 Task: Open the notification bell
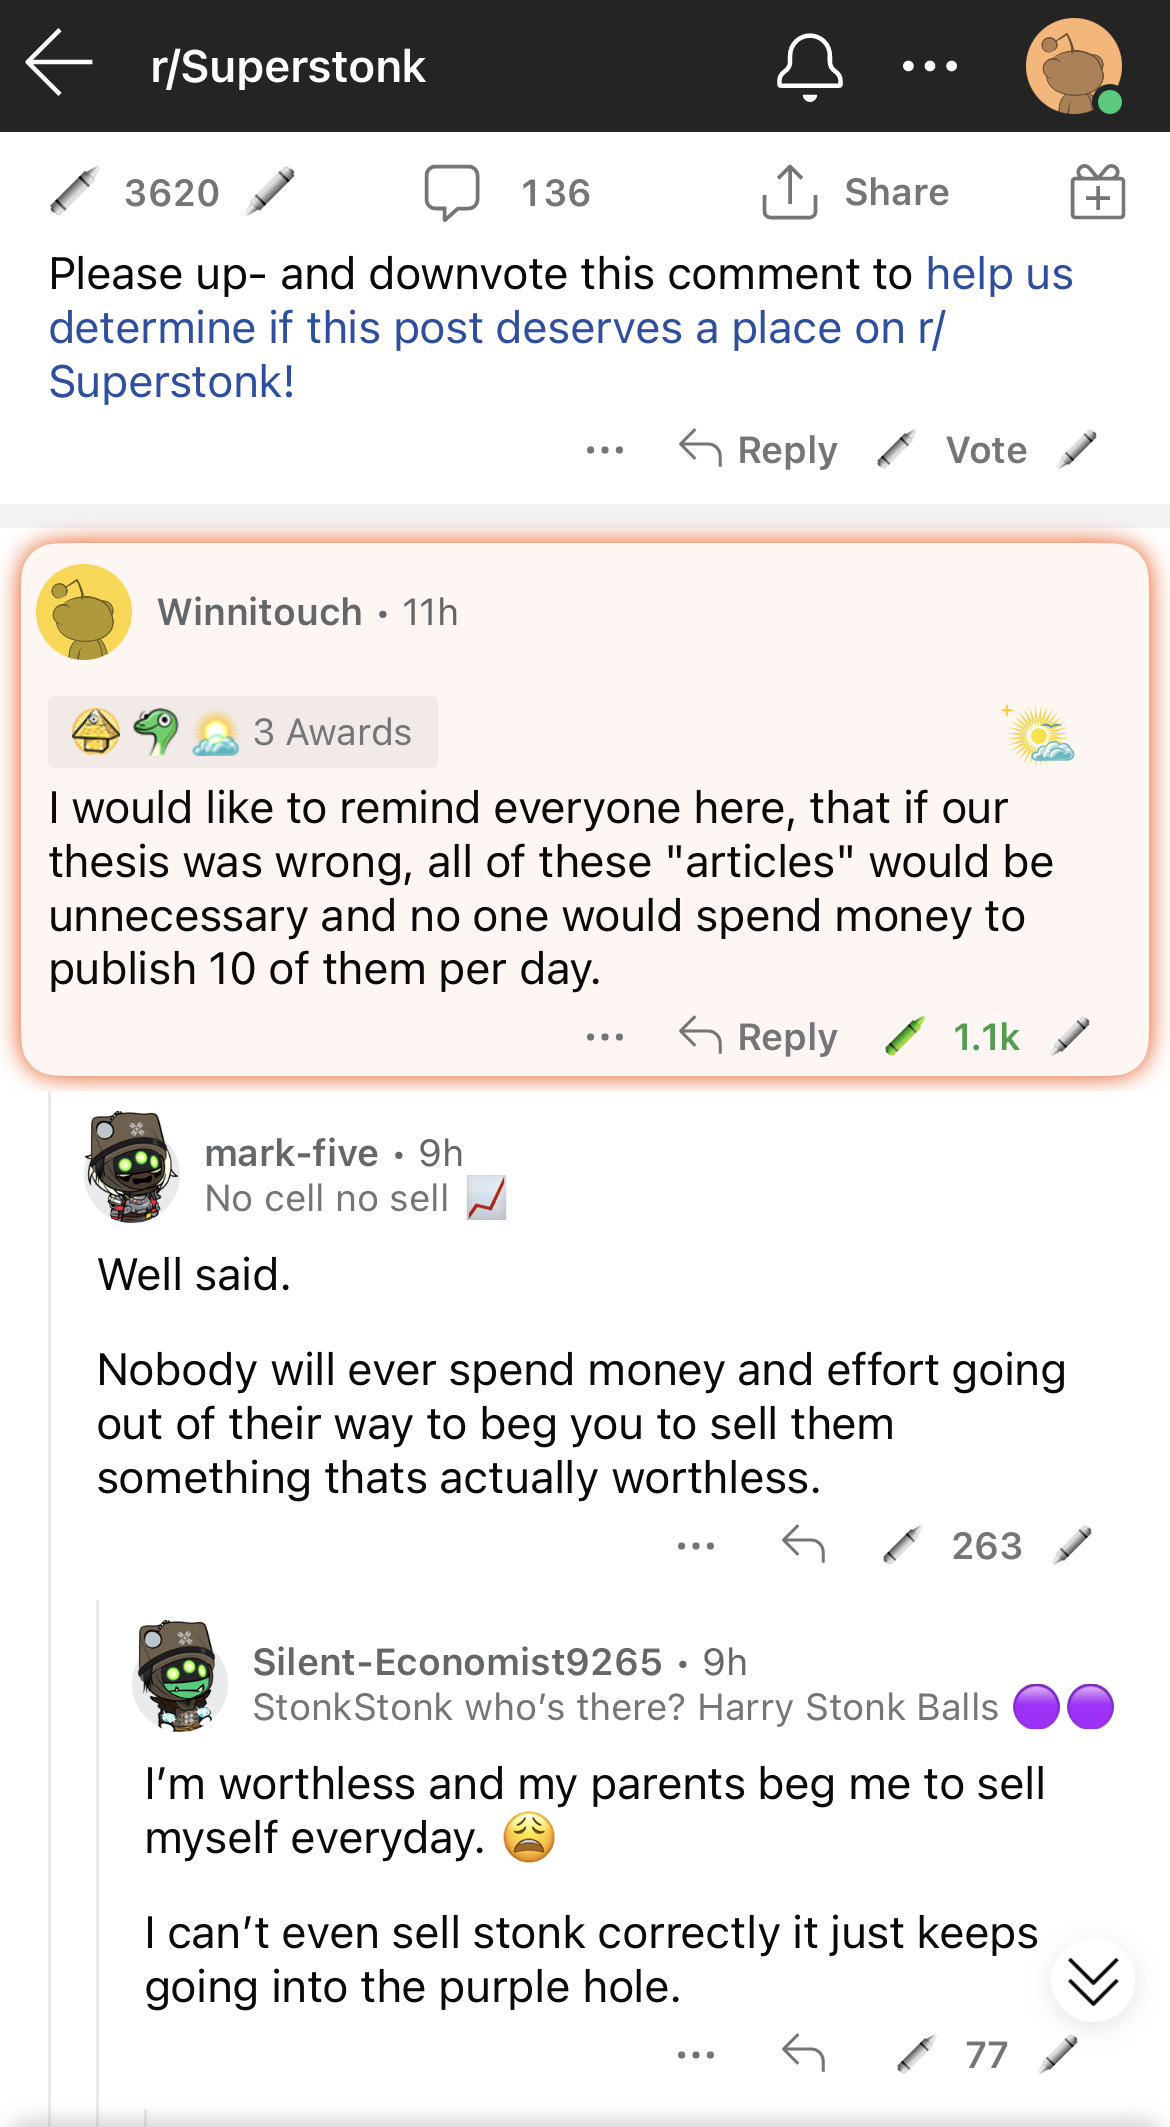[x=809, y=66]
